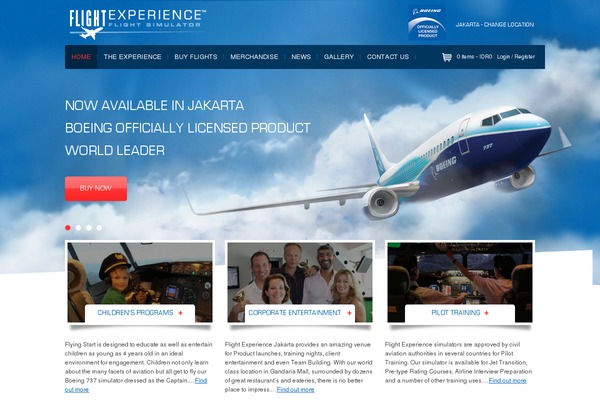600x400 pixels.
Task: Click the plus icon beside Pilot Training
Action: (x=486, y=313)
